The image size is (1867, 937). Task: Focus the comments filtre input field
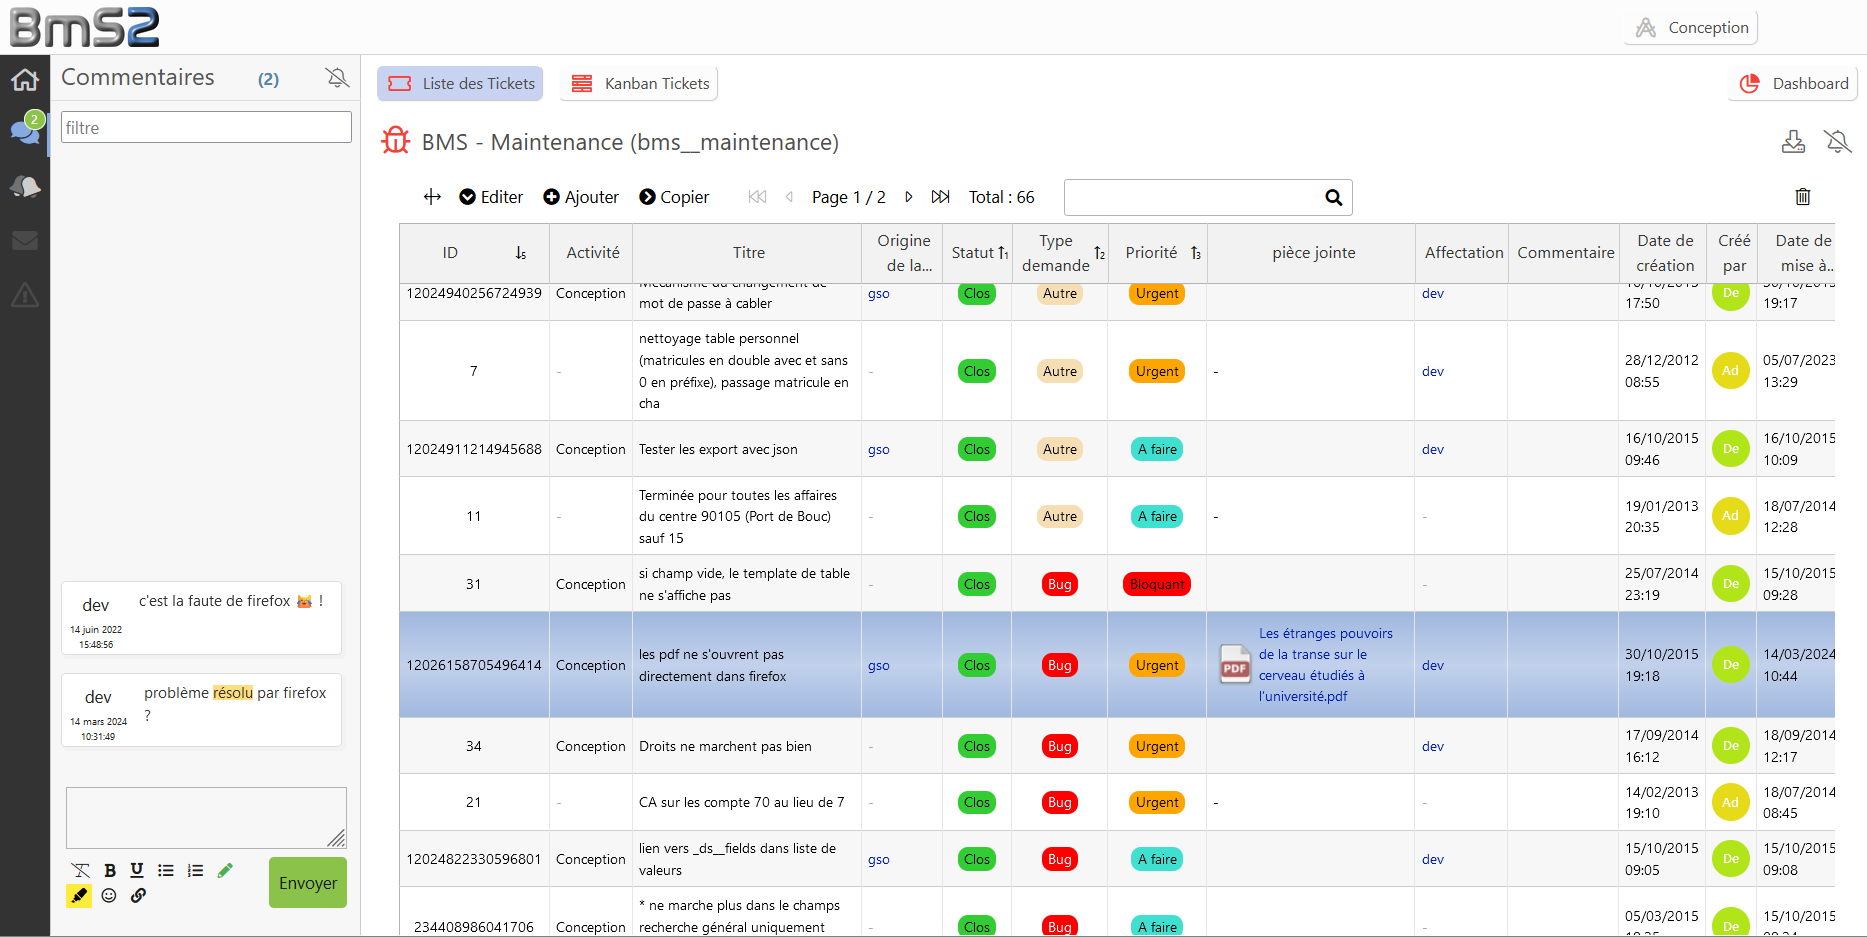pyautogui.click(x=206, y=127)
